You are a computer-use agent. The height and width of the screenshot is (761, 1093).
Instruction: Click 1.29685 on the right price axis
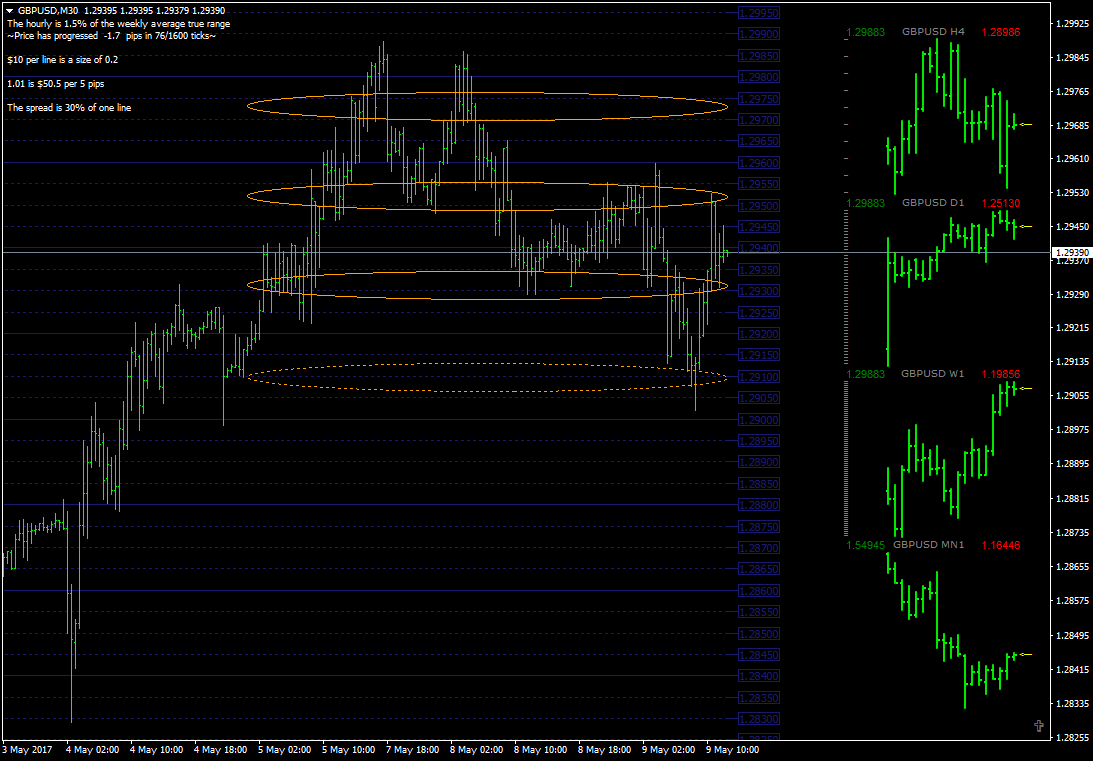(1072, 126)
